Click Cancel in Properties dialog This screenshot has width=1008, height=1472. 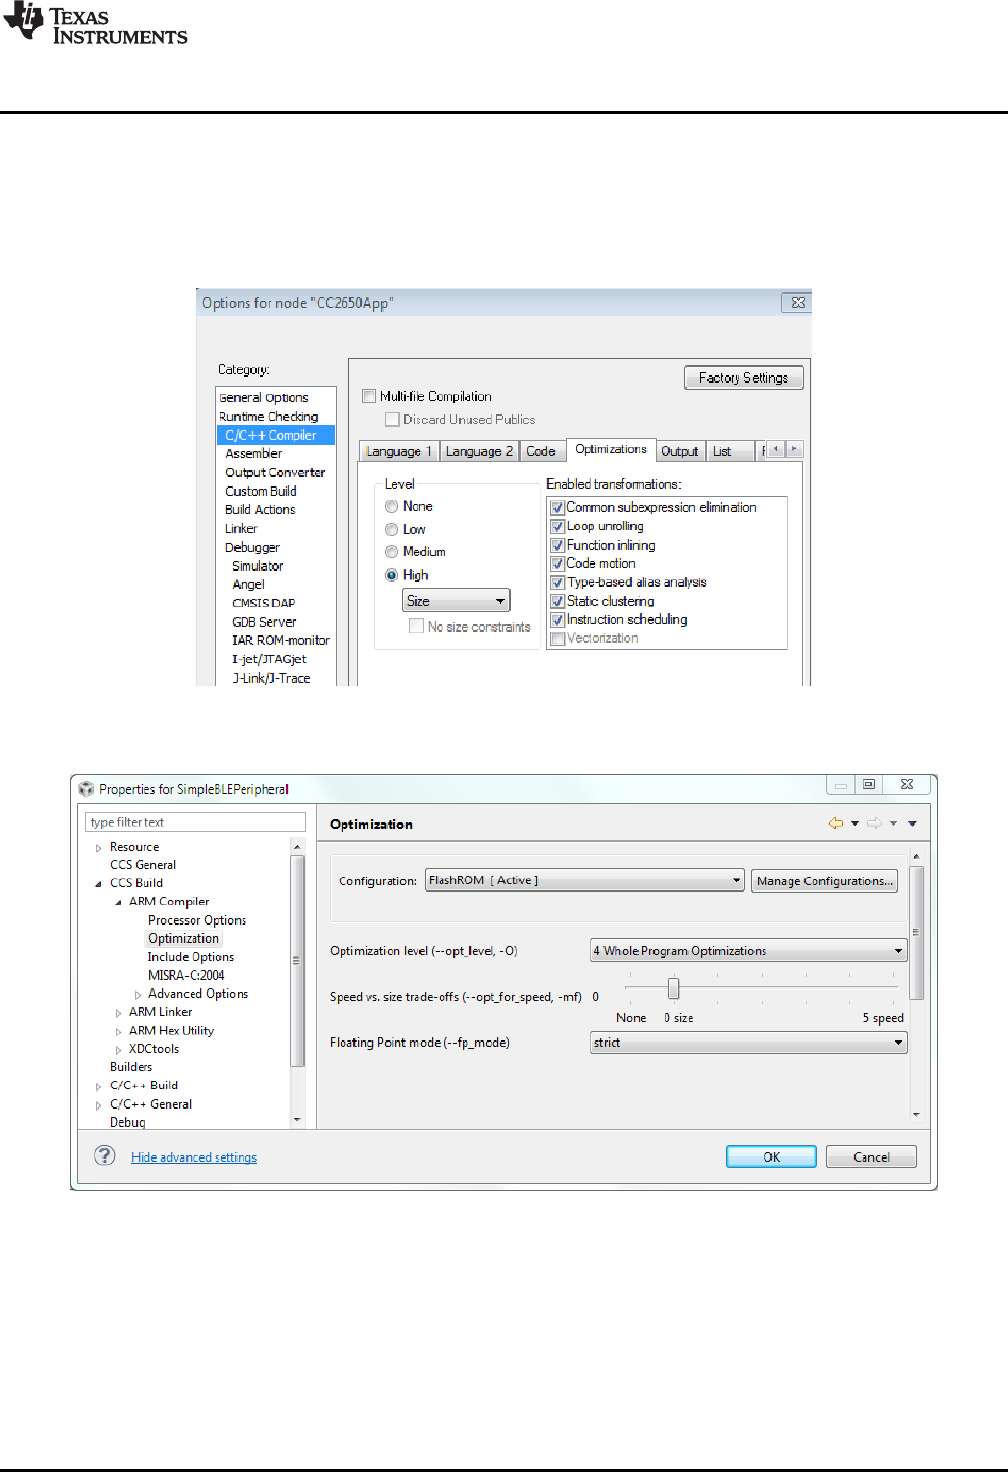tap(871, 1156)
